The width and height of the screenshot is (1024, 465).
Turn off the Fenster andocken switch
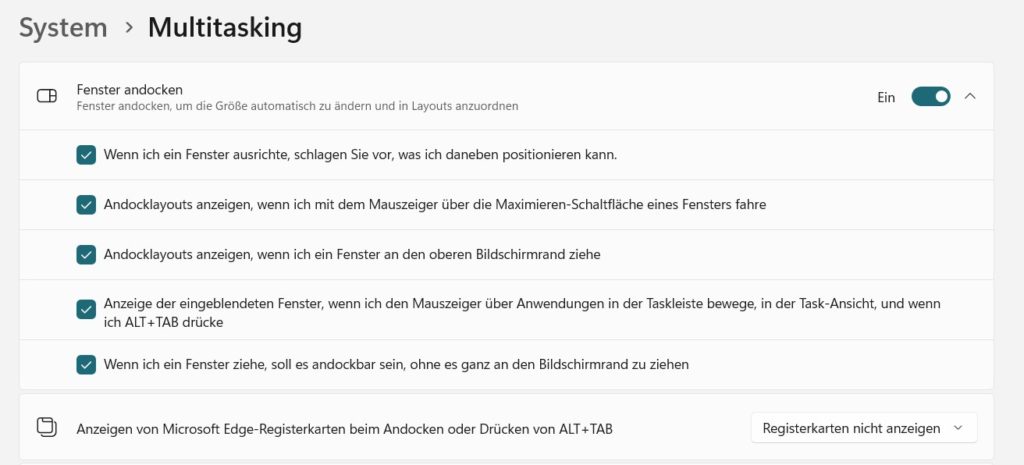click(x=931, y=97)
